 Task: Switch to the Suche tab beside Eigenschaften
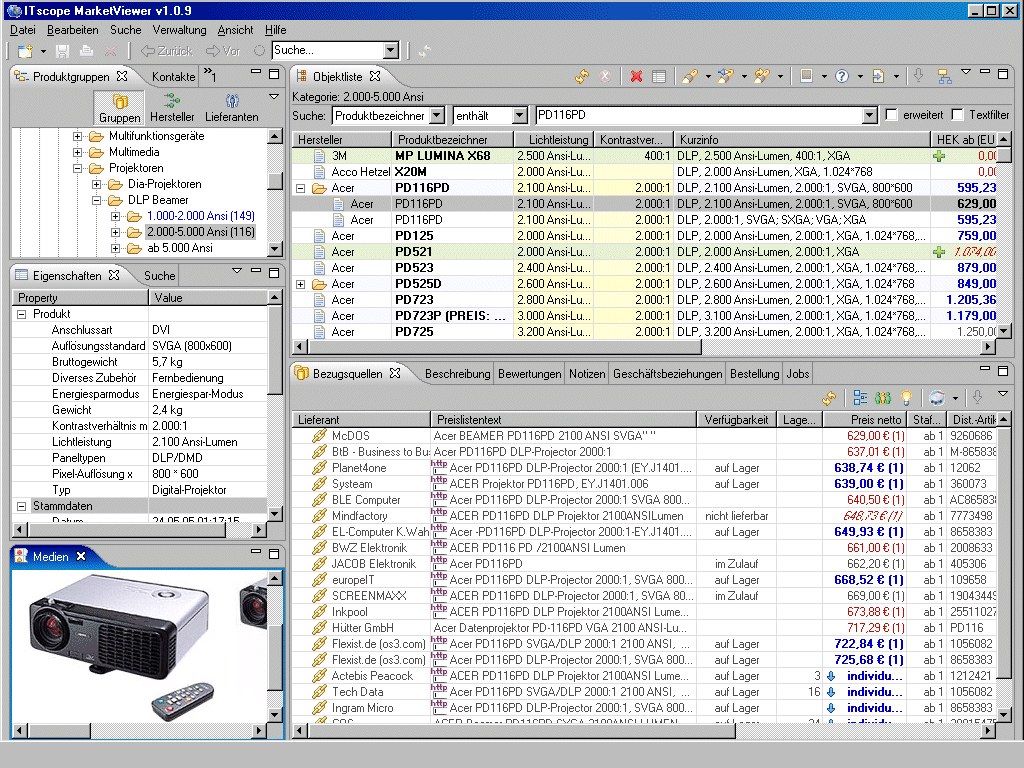(159, 276)
